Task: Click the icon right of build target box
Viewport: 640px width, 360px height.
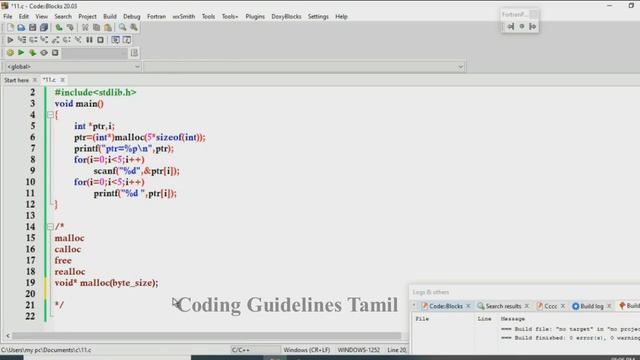Action: (x=134, y=53)
